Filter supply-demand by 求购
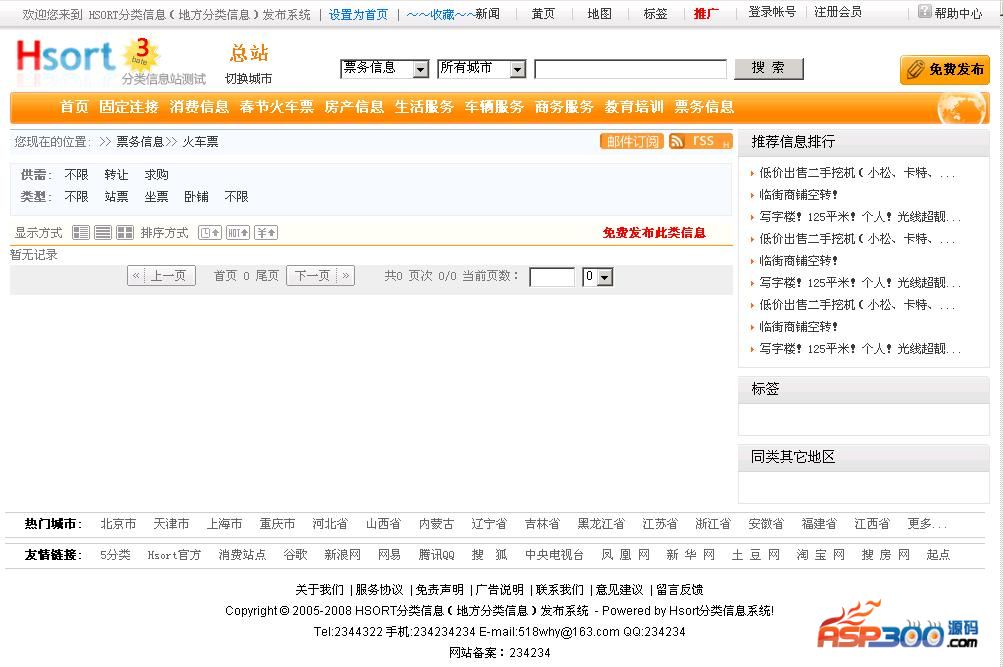 coord(157,175)
